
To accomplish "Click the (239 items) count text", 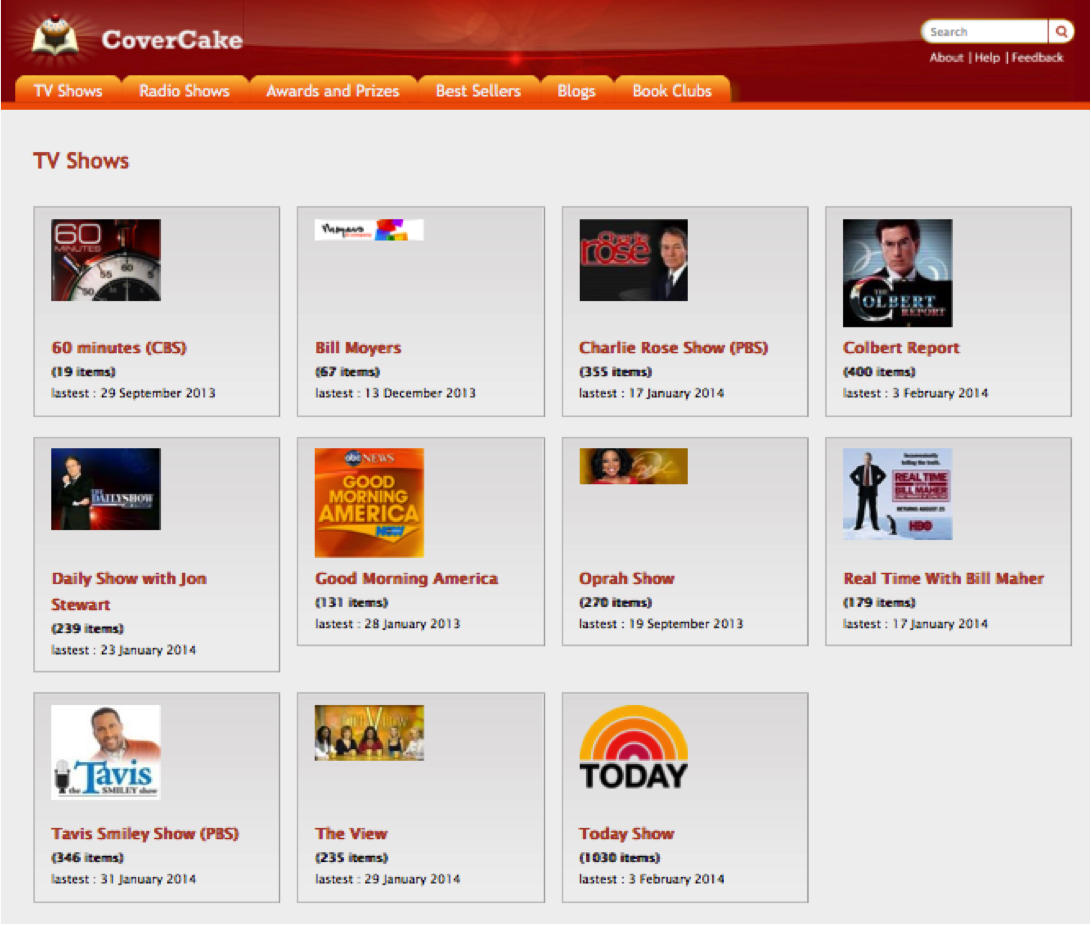I will pyautogui.click(x=87, y=628).
